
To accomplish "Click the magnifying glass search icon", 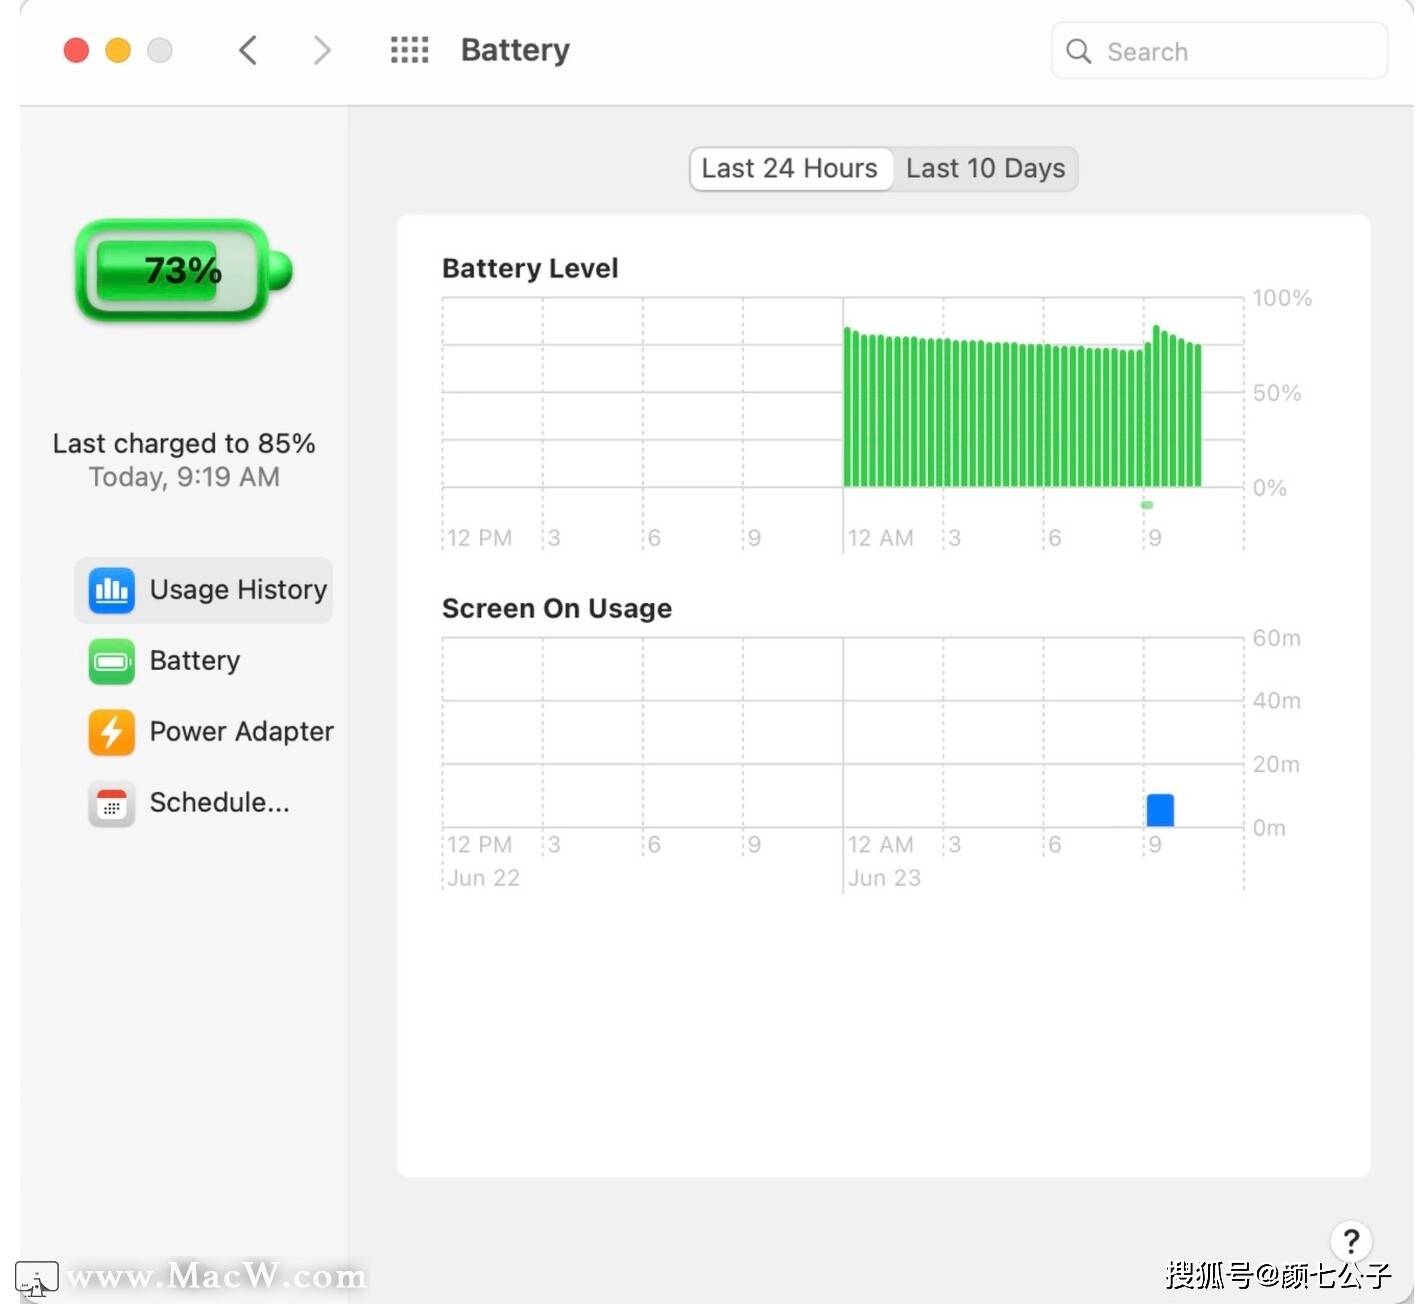I will (1078, 51).
